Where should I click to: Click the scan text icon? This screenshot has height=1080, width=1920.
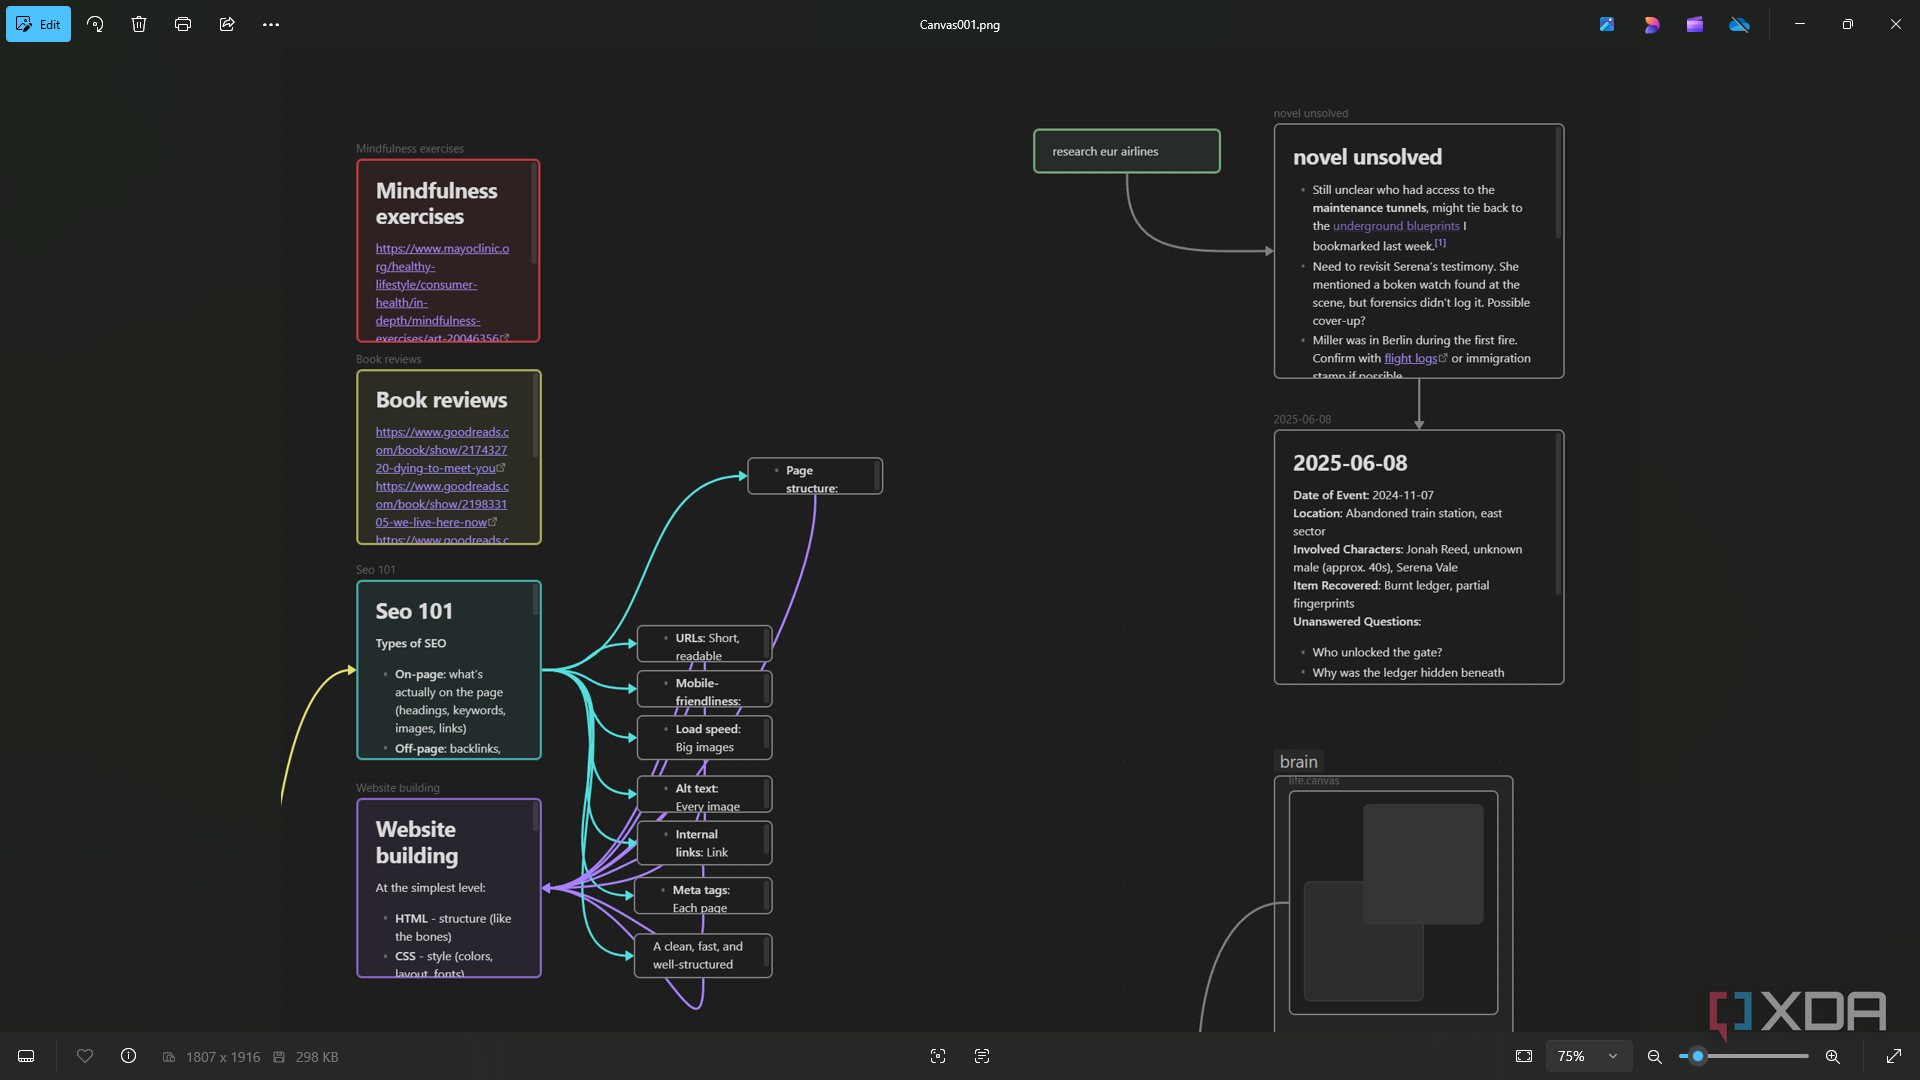pyautogui.click(x=982, y=1056)
